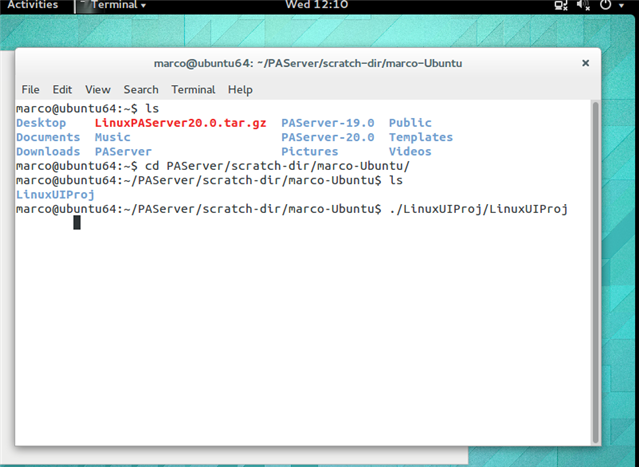
Task: Click the ./LinuxUIProj/LinuxUIProj command text
Action: click(478, 209)
